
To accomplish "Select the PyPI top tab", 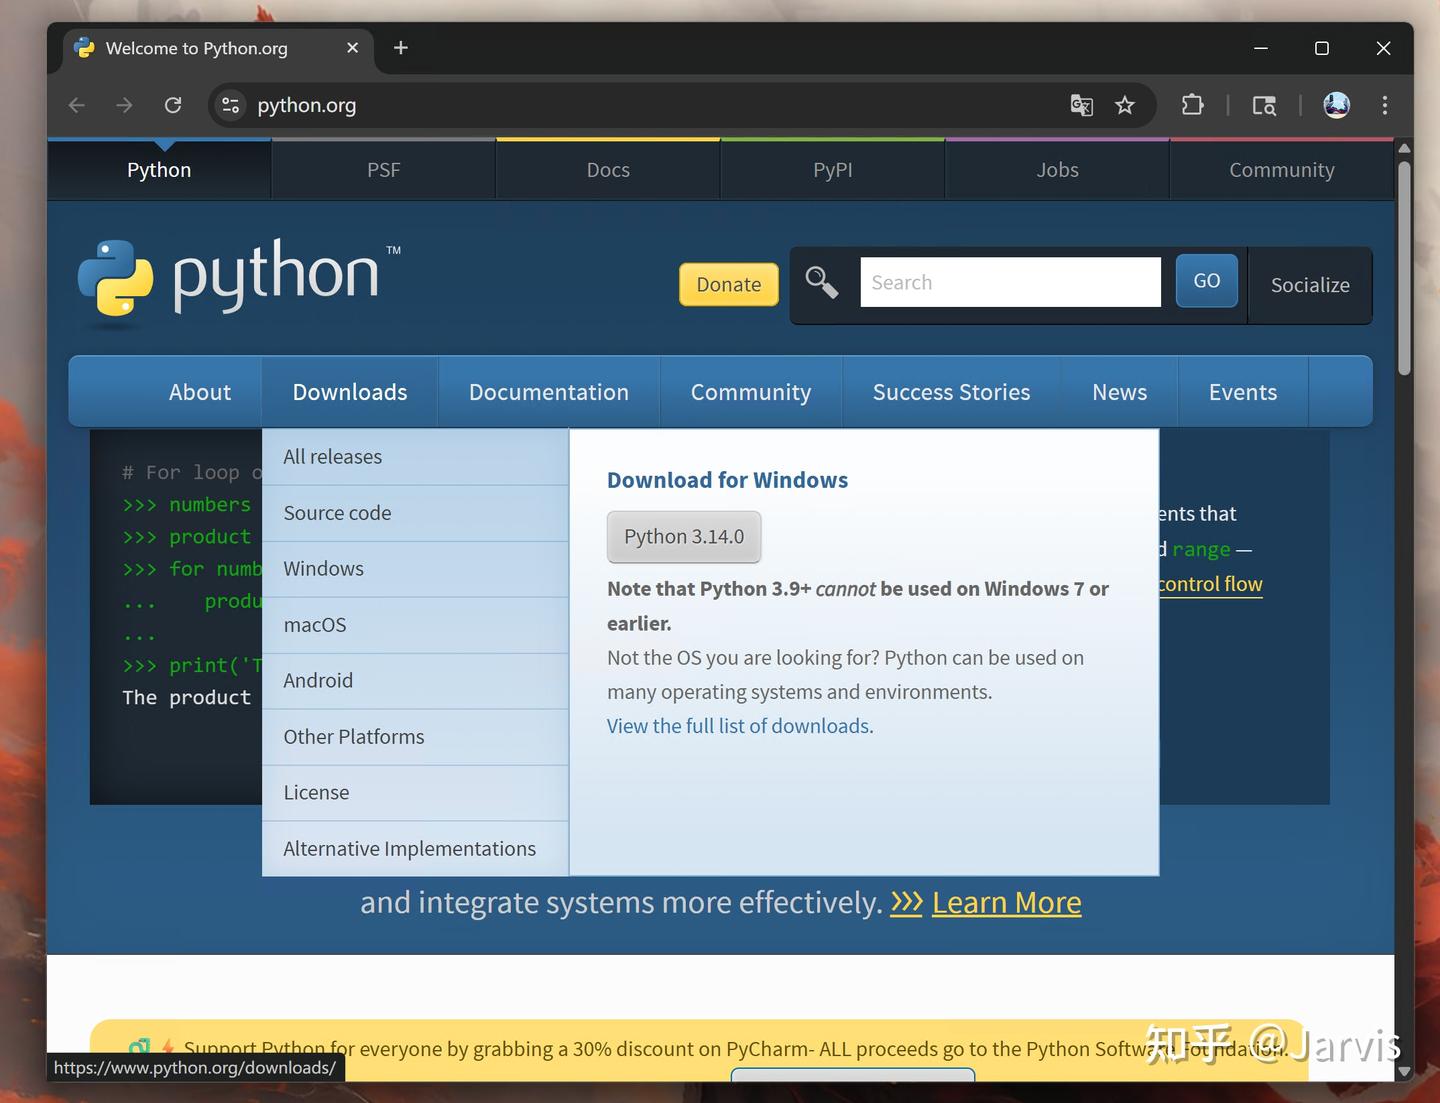I will (833, 170).
